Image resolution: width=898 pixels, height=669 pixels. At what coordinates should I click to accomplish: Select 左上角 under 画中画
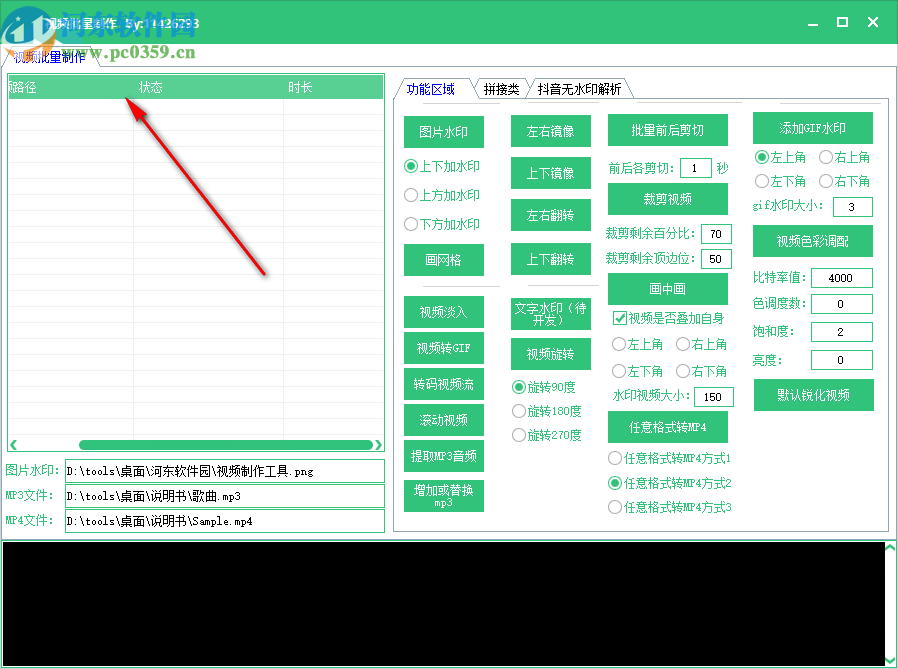point(637,344)
